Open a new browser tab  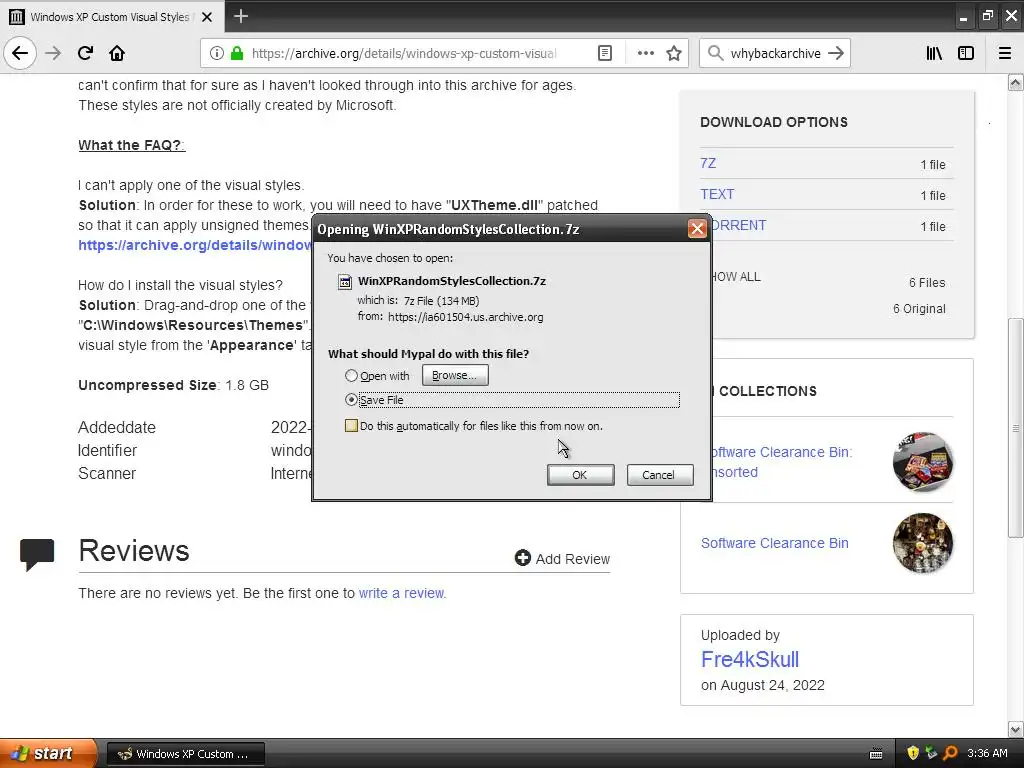click(240, 16)
